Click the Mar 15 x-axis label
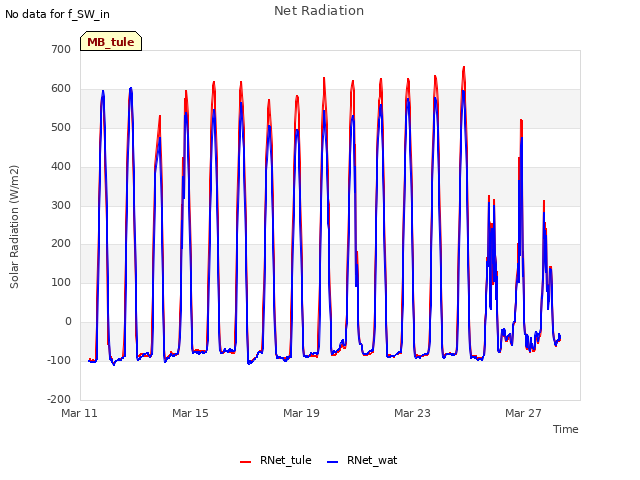The image size is (640, 480). point(190,413)
